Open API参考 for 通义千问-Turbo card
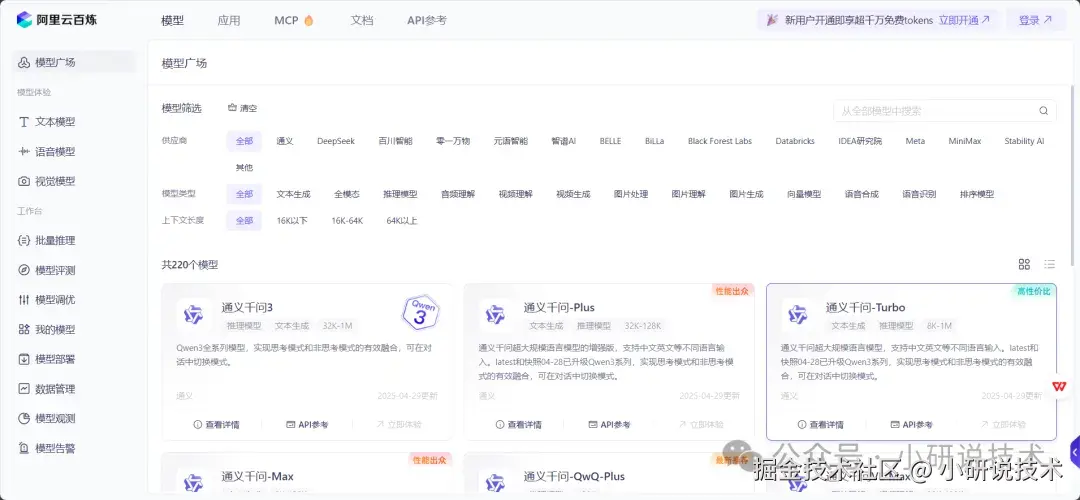This screenshot has width=1080, height=500. pyautogui.click(x=911, y=424)
